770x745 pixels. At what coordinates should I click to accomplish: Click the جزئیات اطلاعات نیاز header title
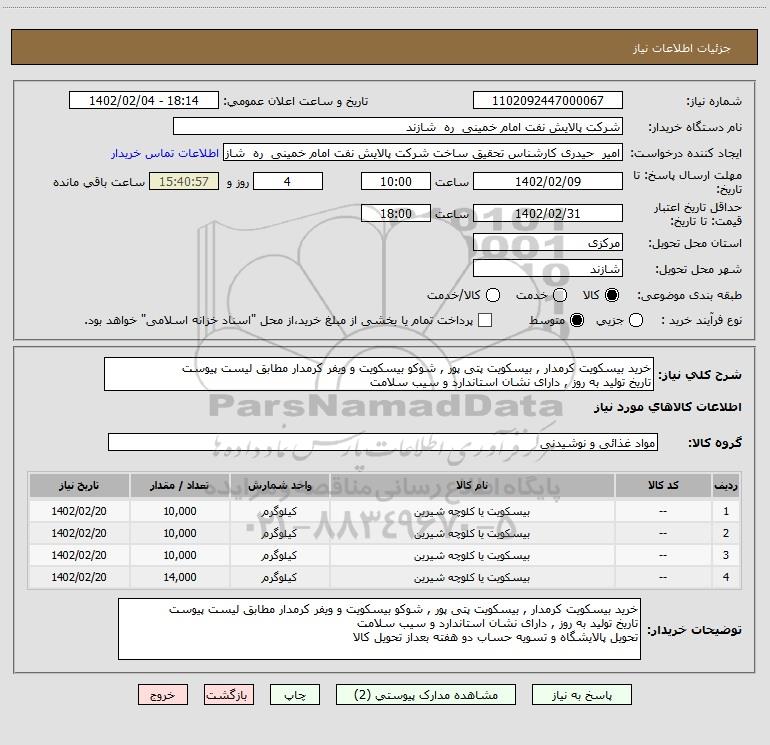(x=681, y=48)
